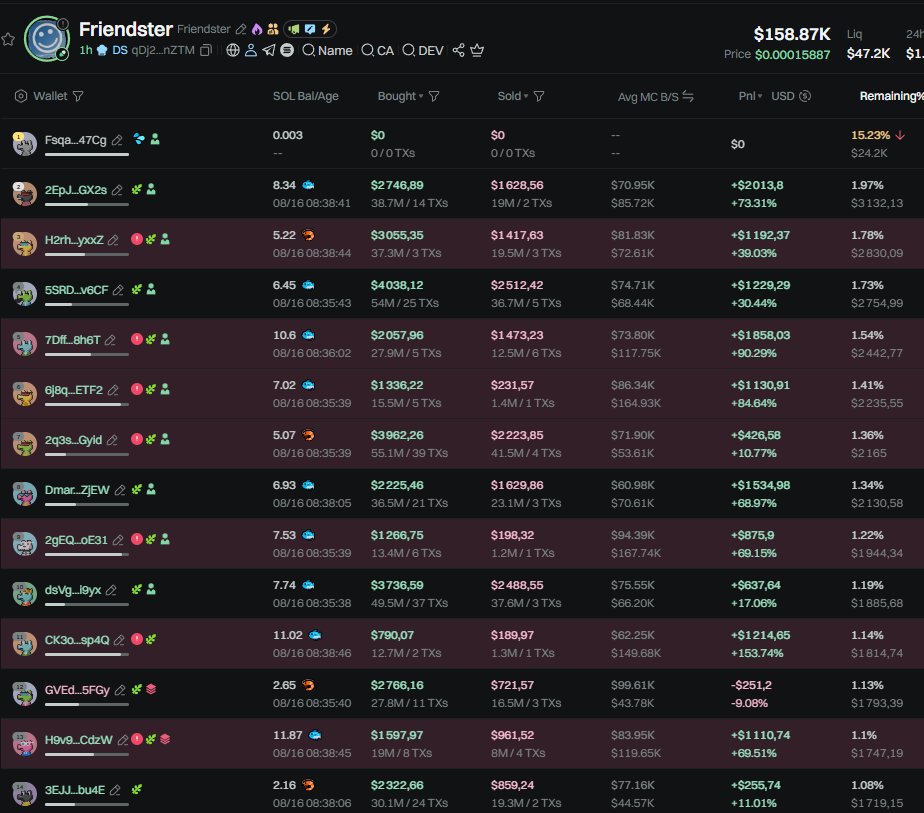Click the hexagon settings icon beside Wallet
924x813 pixels.
21,96
